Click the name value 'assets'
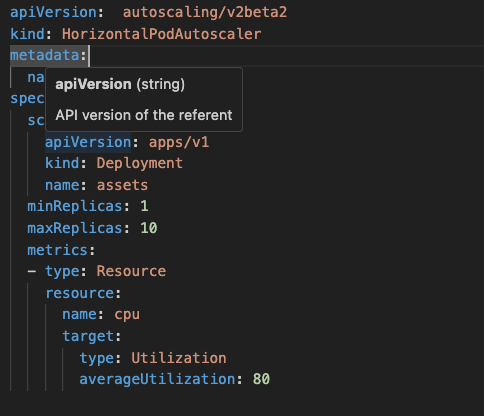484x416 pixels. pyautogui.click(x=122, y=185)
